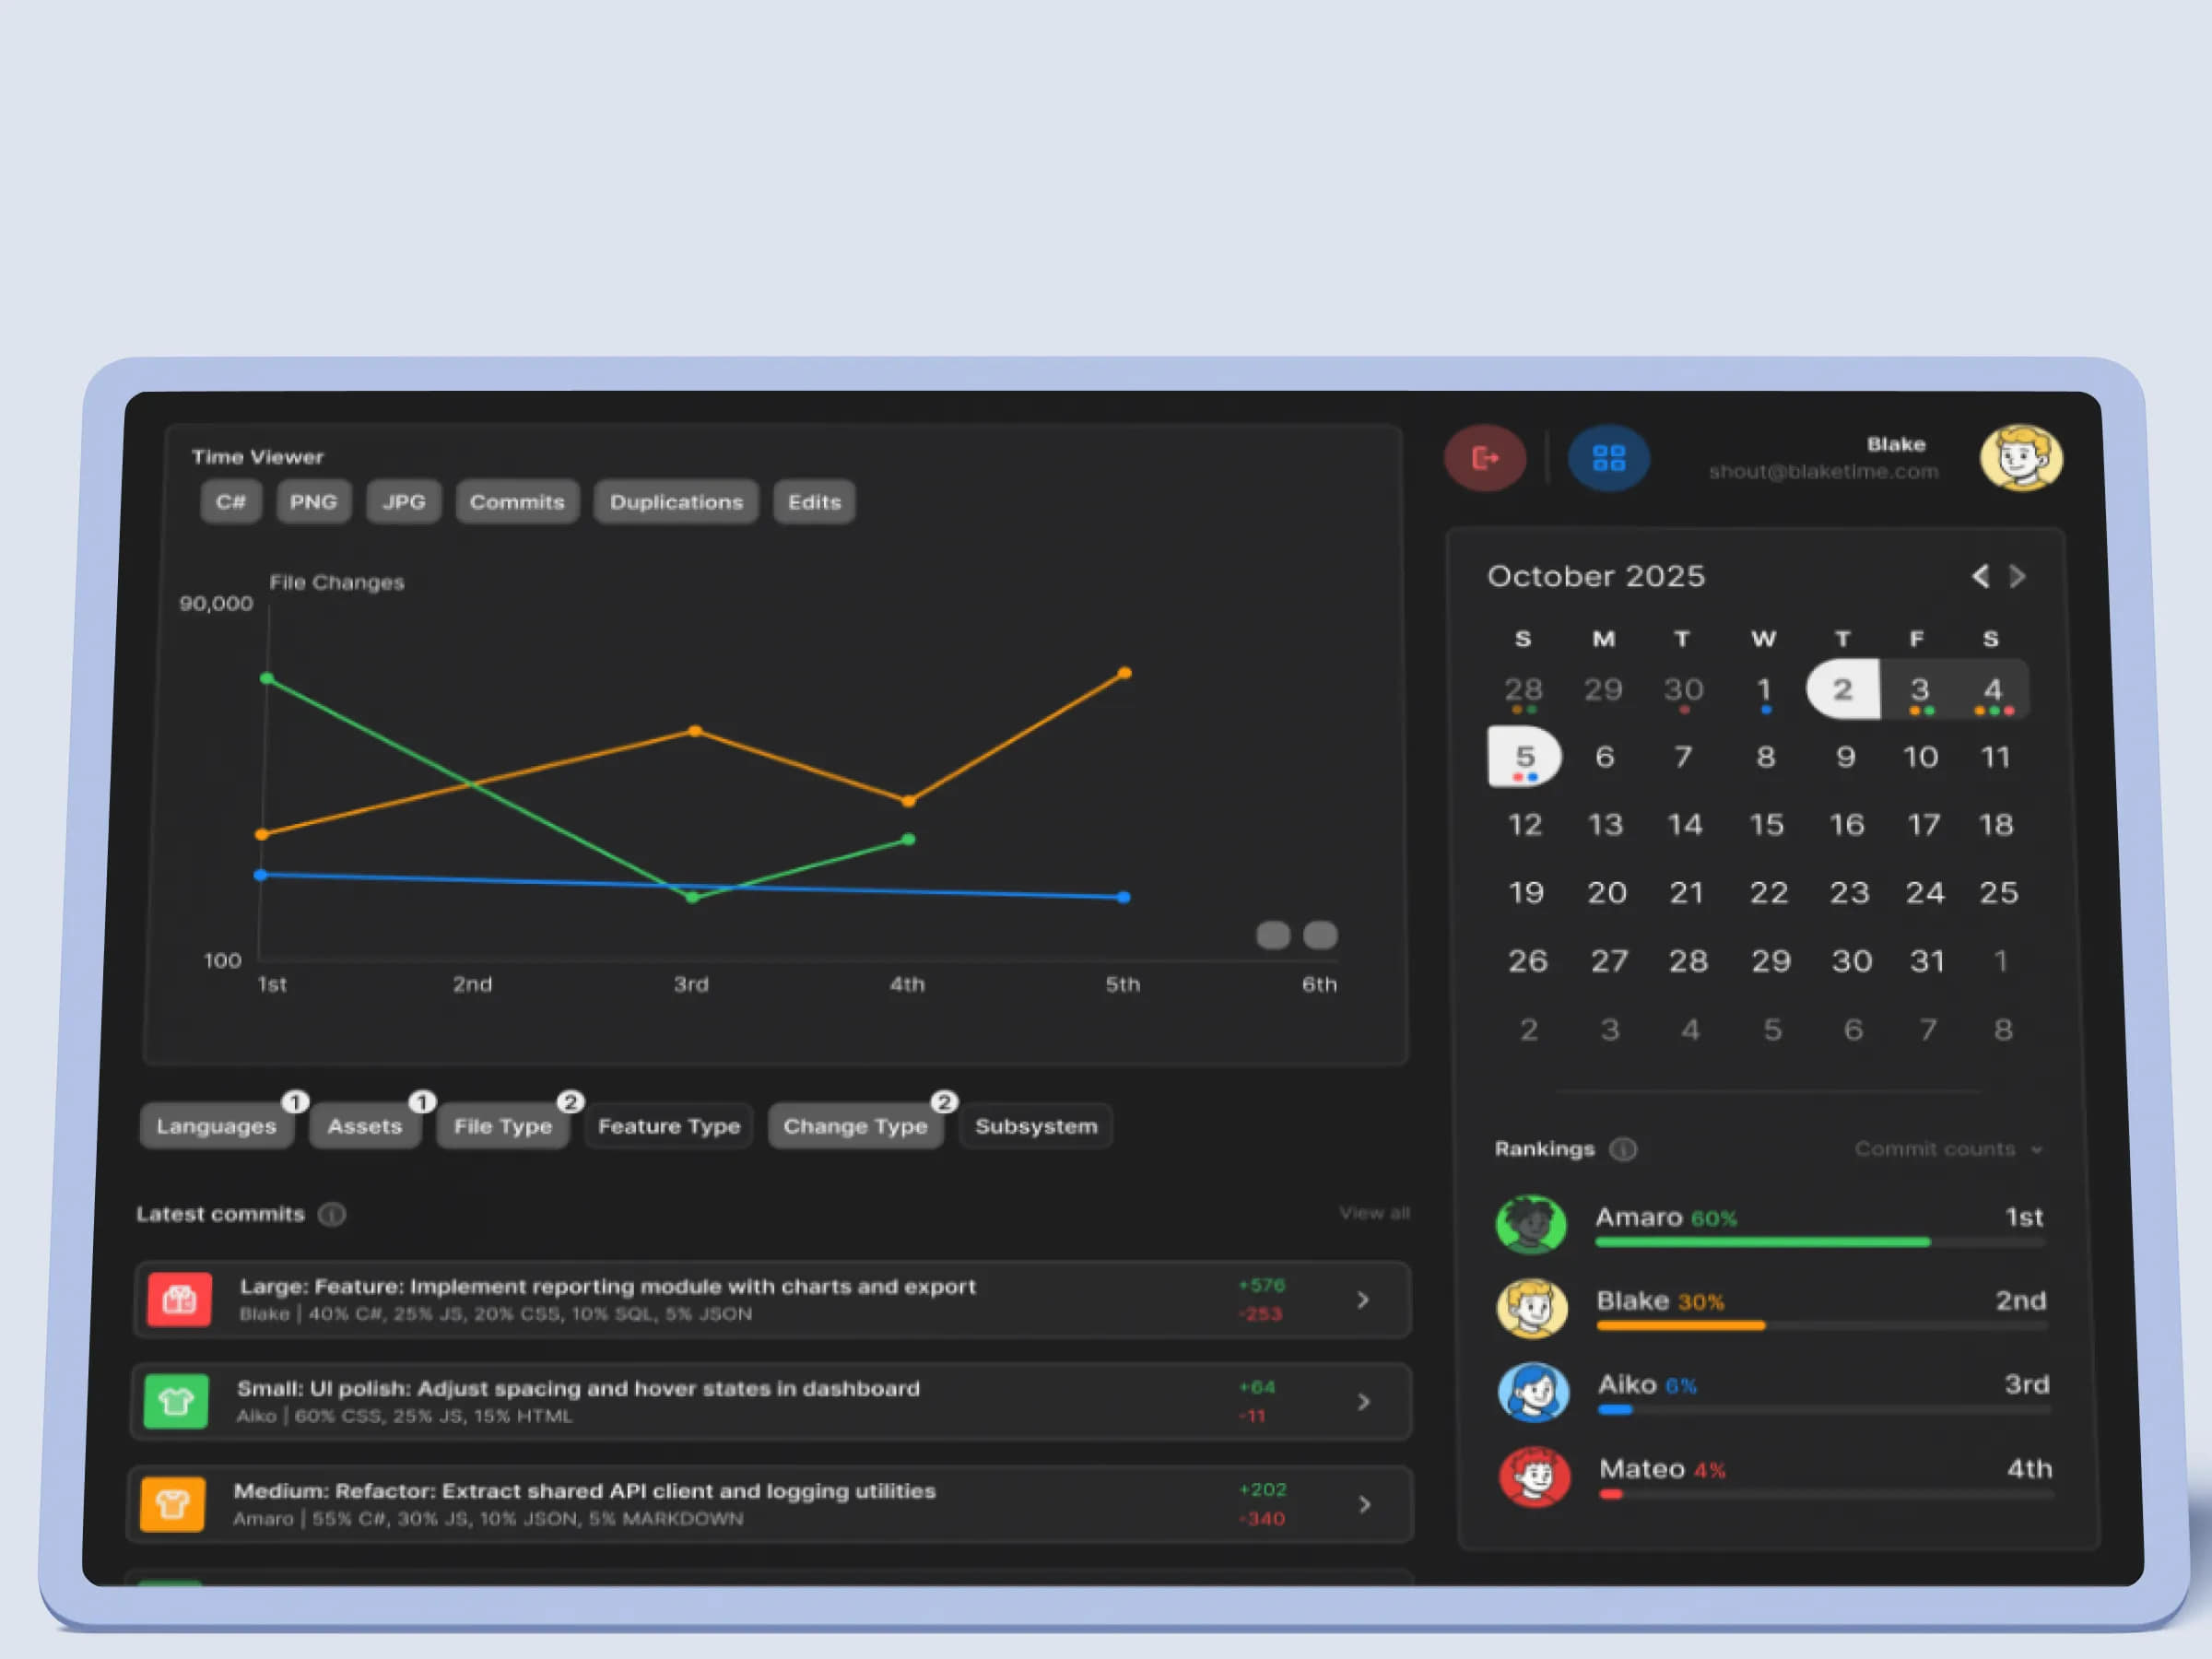The width and height of the screenshot is (2212, 1659).
Task: Go to previous month in calendar
Action: (x=1980, y=576)
